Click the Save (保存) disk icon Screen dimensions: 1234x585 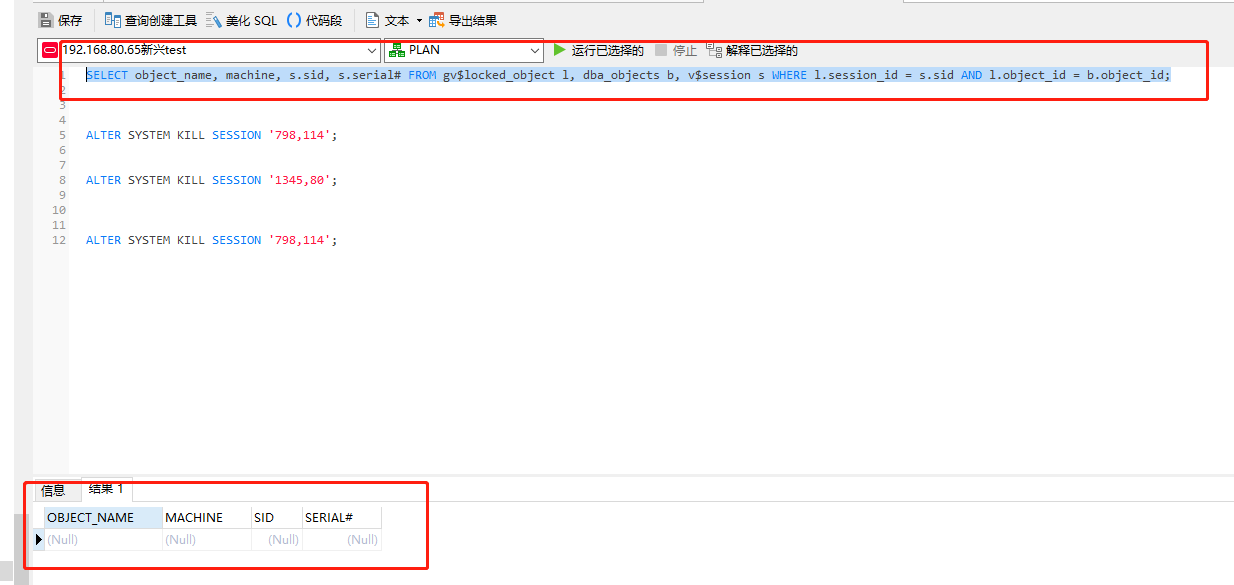click(45, 20)
